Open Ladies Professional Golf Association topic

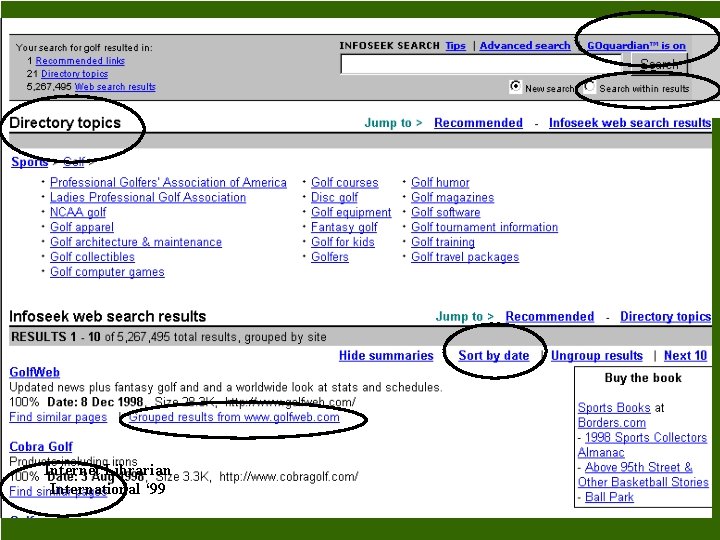coord(148,197)
